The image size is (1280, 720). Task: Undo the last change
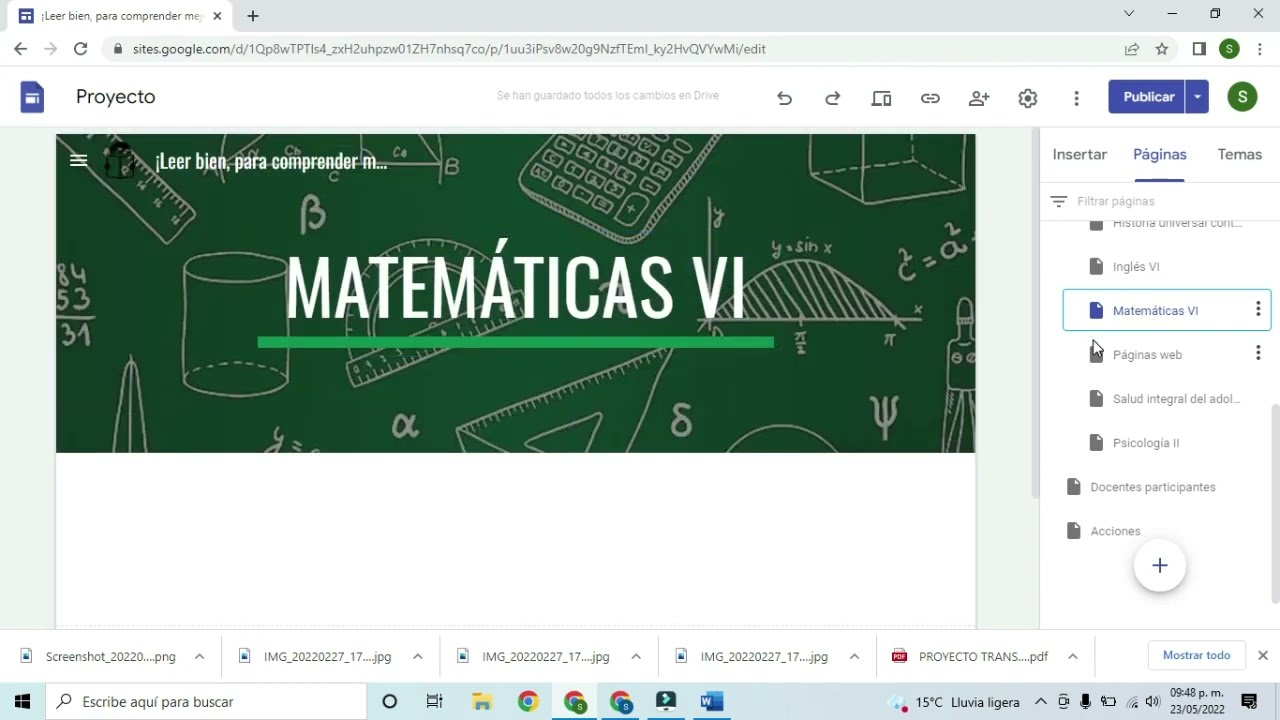[784, 98]
